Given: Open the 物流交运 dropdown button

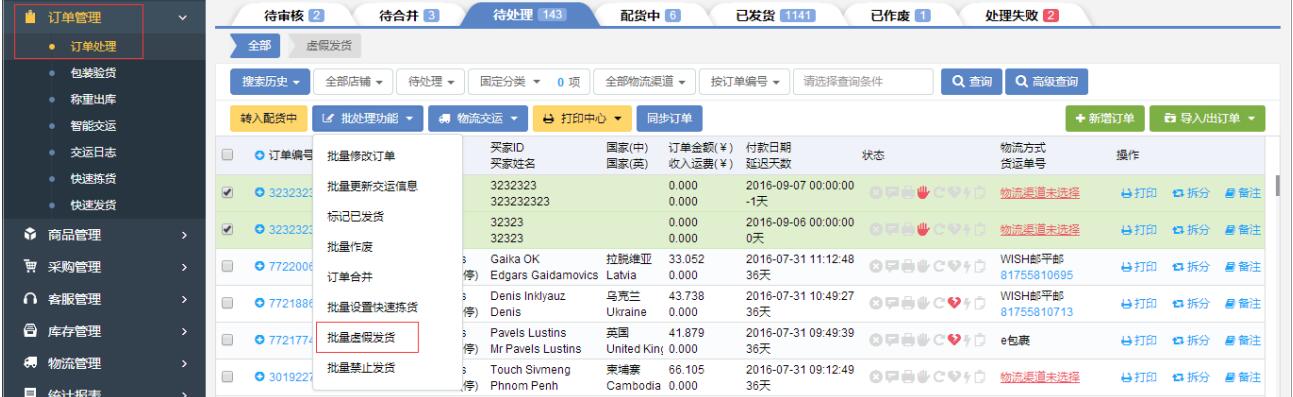Looking at the screenshot, I should (x=478, y=119).
